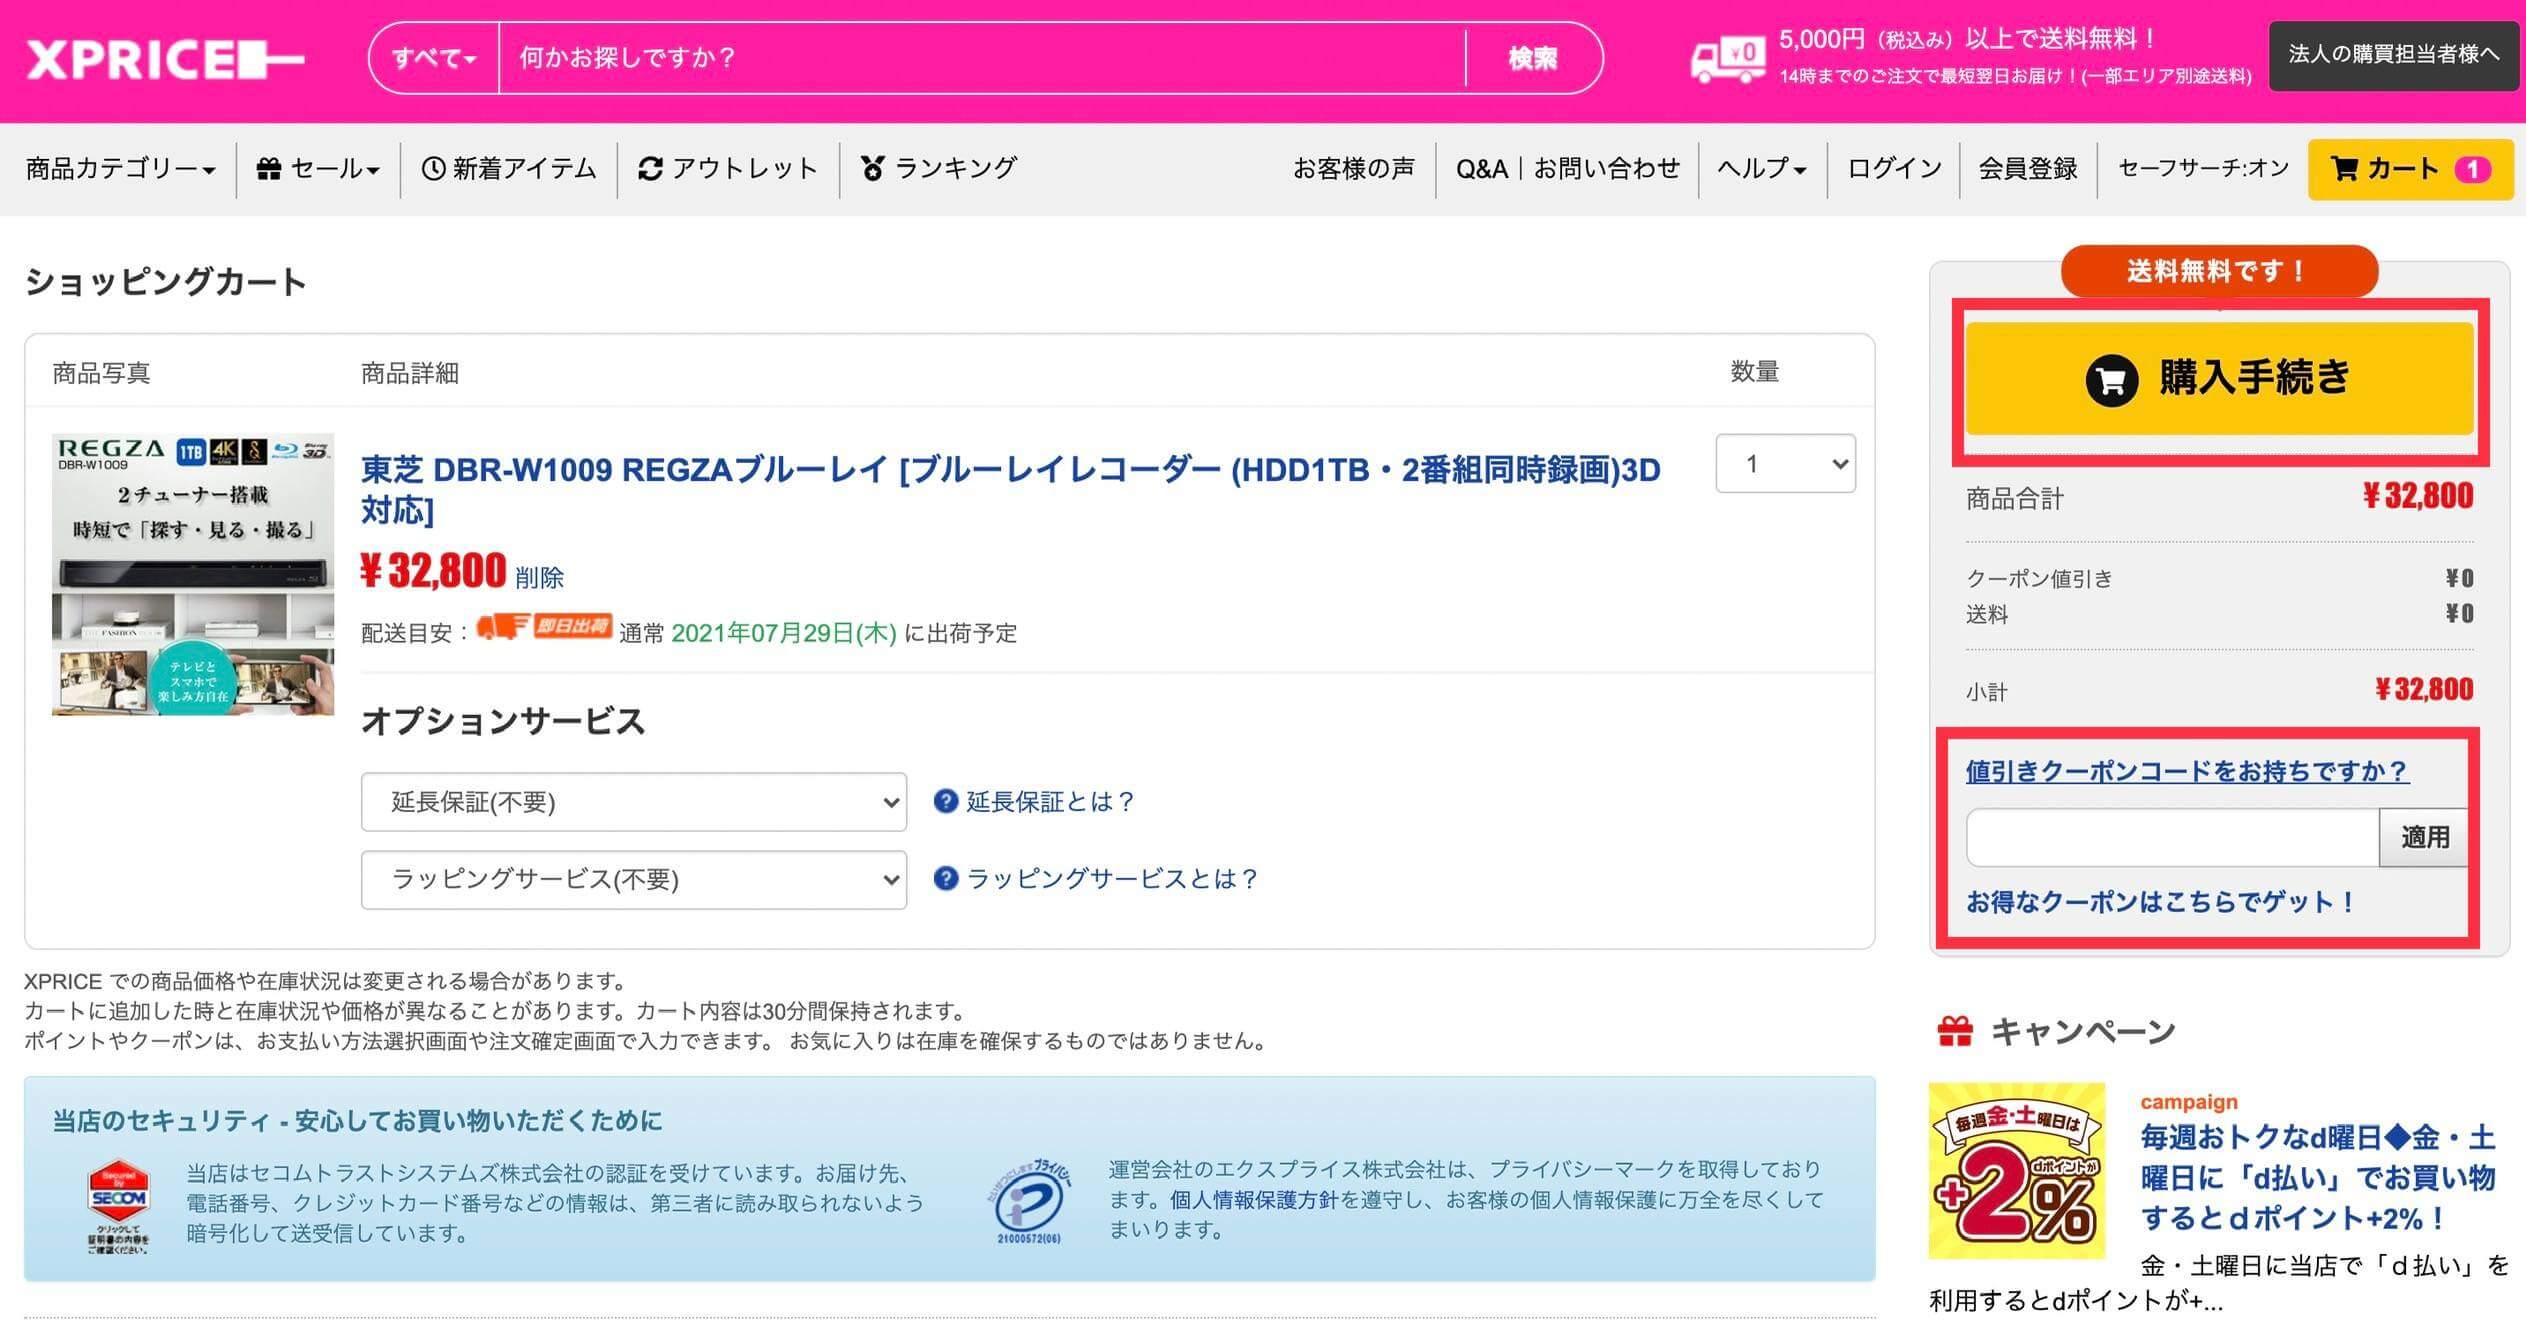Click the 会員登録 link
The image size is (2526, 1322).
pos(2028,169)
